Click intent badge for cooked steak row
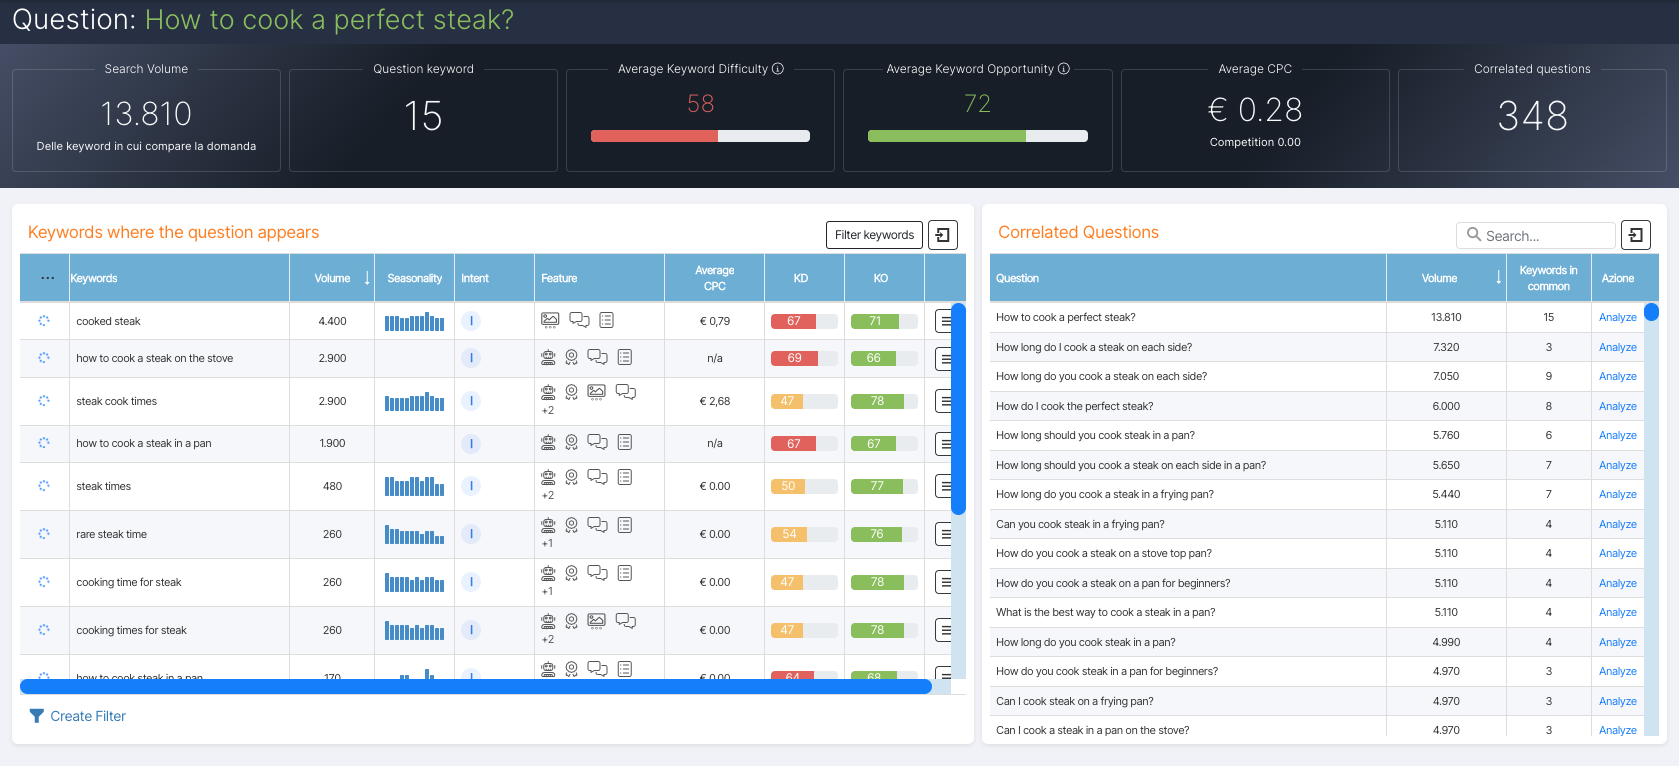1679x766 pixels. click(471, 321)
